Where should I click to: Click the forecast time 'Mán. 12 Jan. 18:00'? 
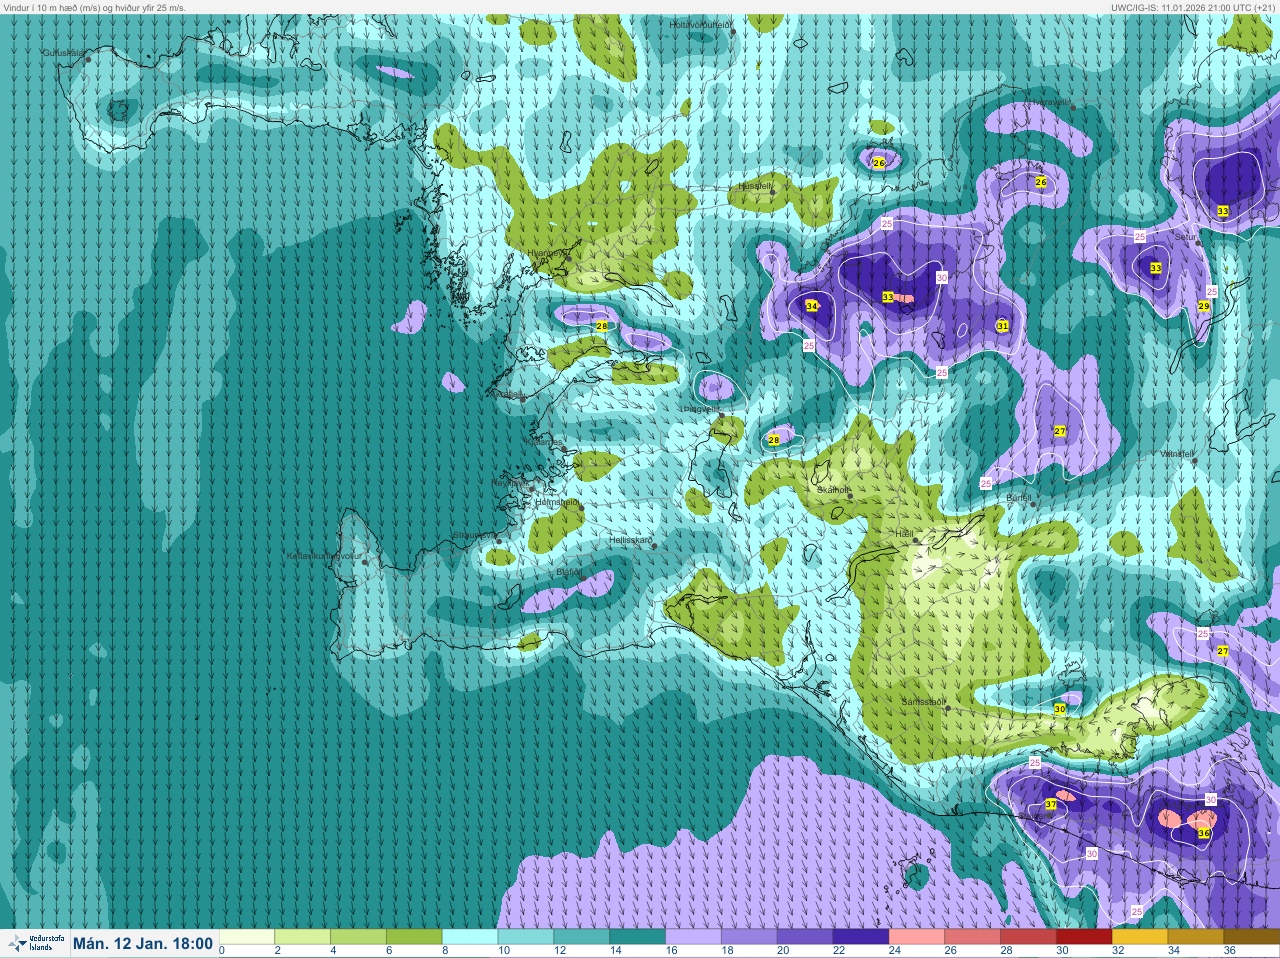143,944
